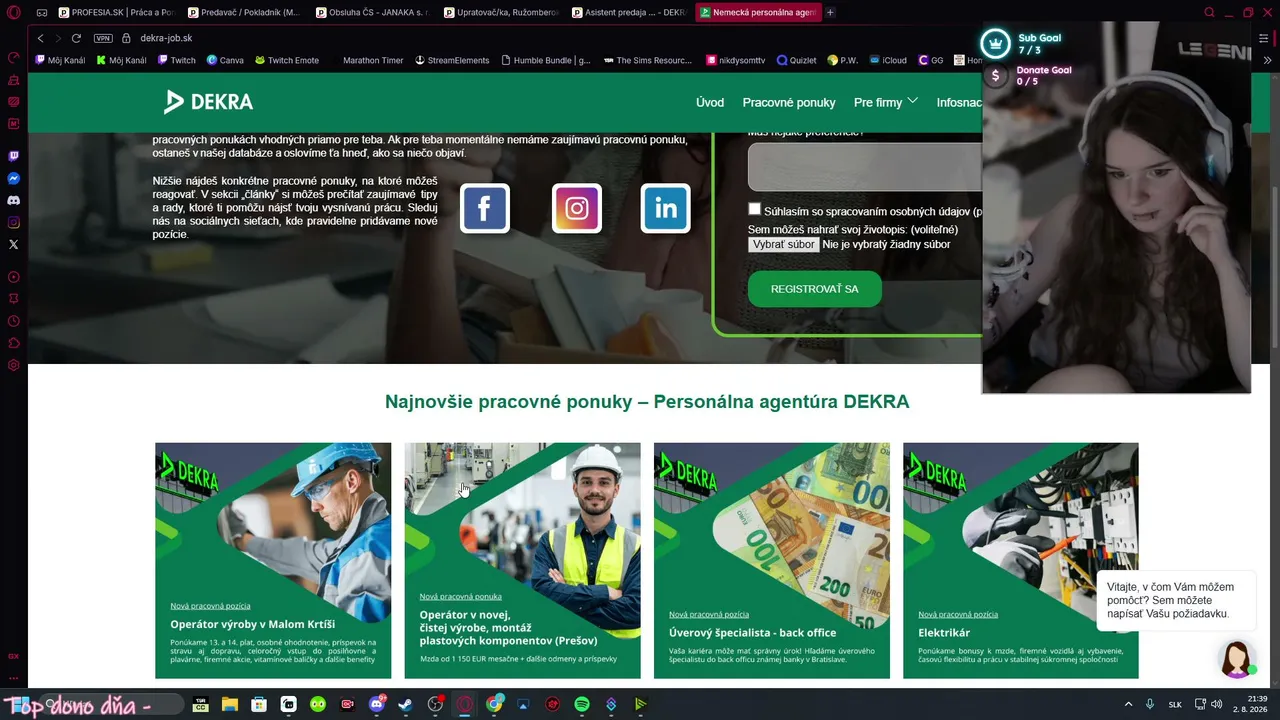Click the Opera GX taskbar icon

[464, 704]
